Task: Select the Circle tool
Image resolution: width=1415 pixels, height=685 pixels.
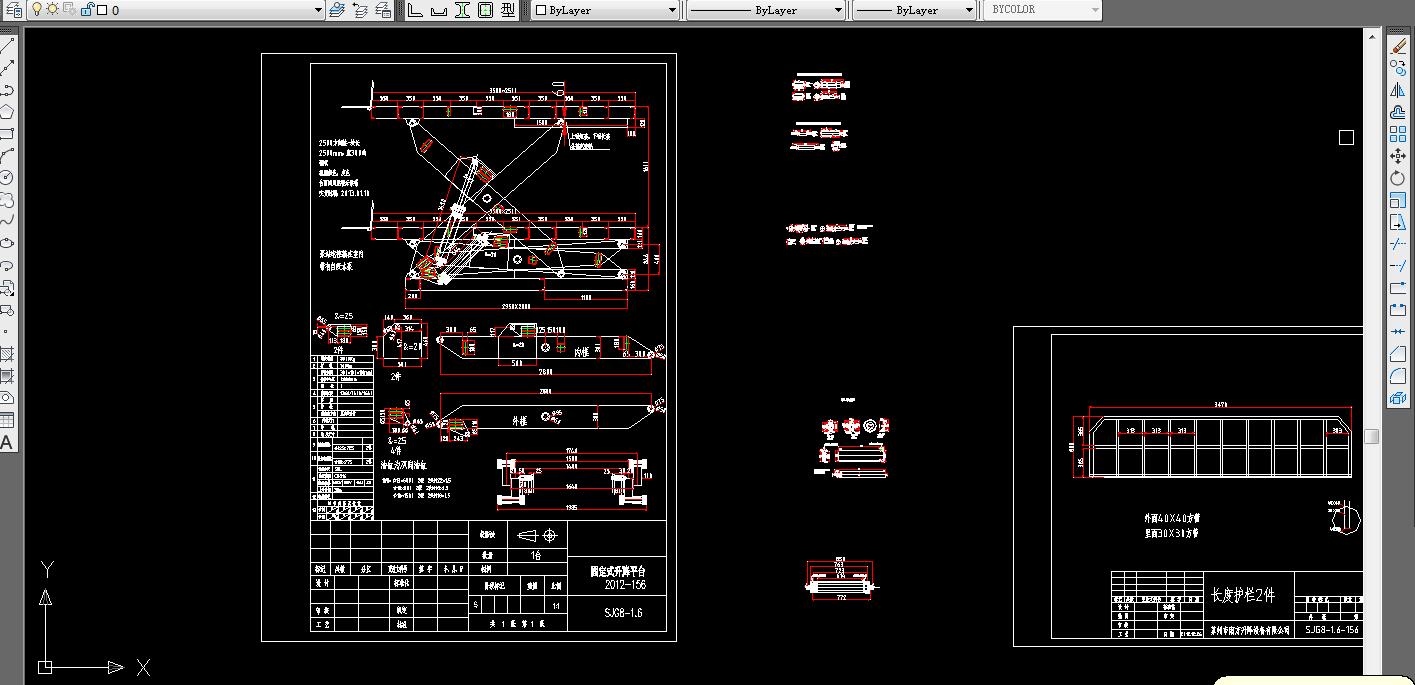Action: (7, 178)
